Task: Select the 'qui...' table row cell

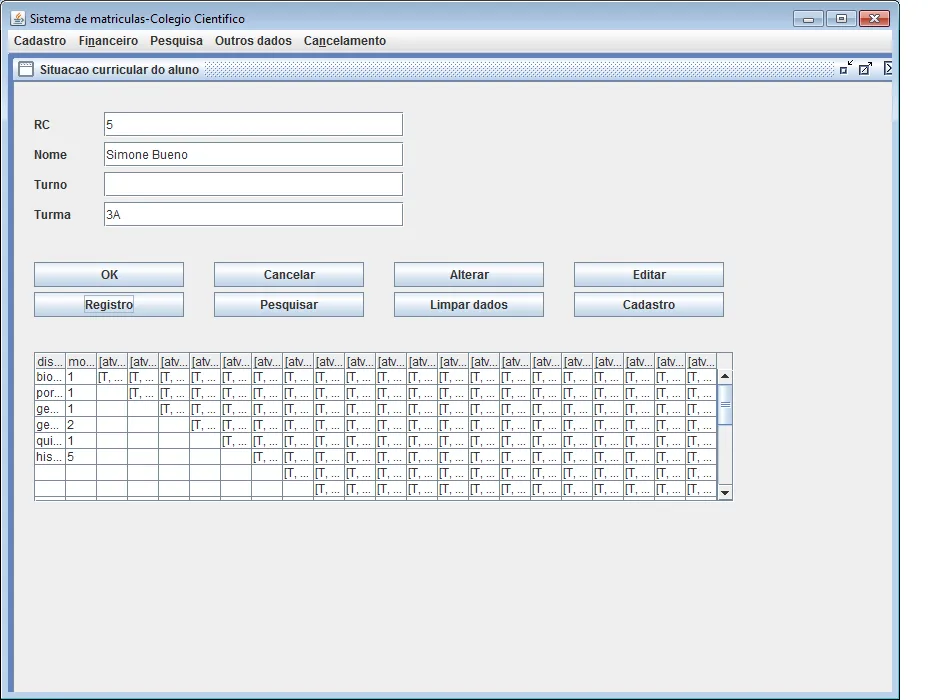Action: [x=50, y=441]
